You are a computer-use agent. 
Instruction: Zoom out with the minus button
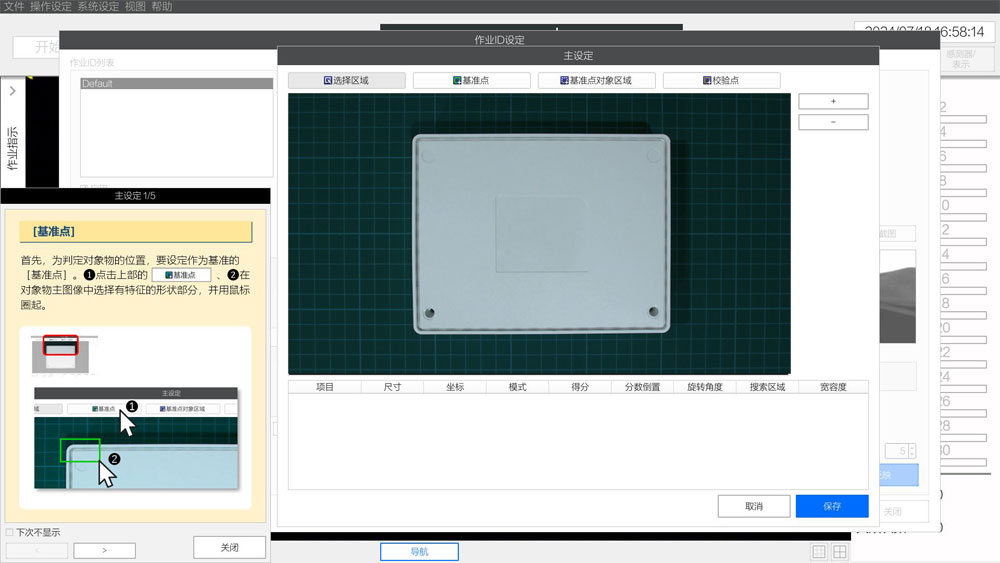click(833, 122)
